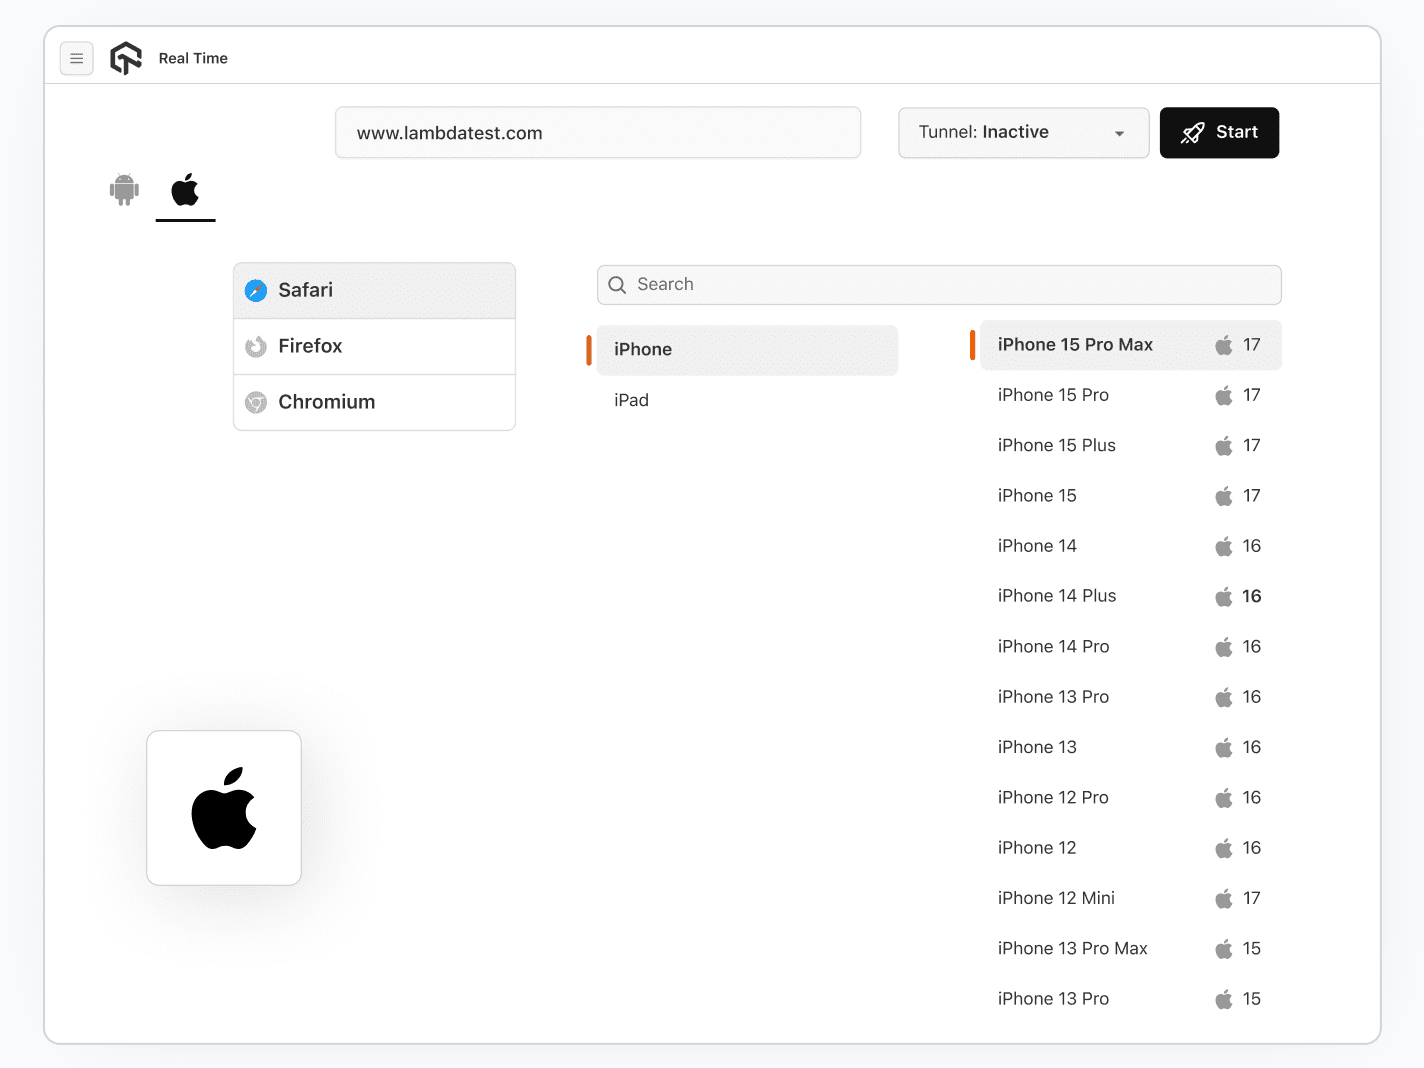Open the hamburger menu
The image size is (1424, 1068).
pyautogui.click(x=76, y=58)
